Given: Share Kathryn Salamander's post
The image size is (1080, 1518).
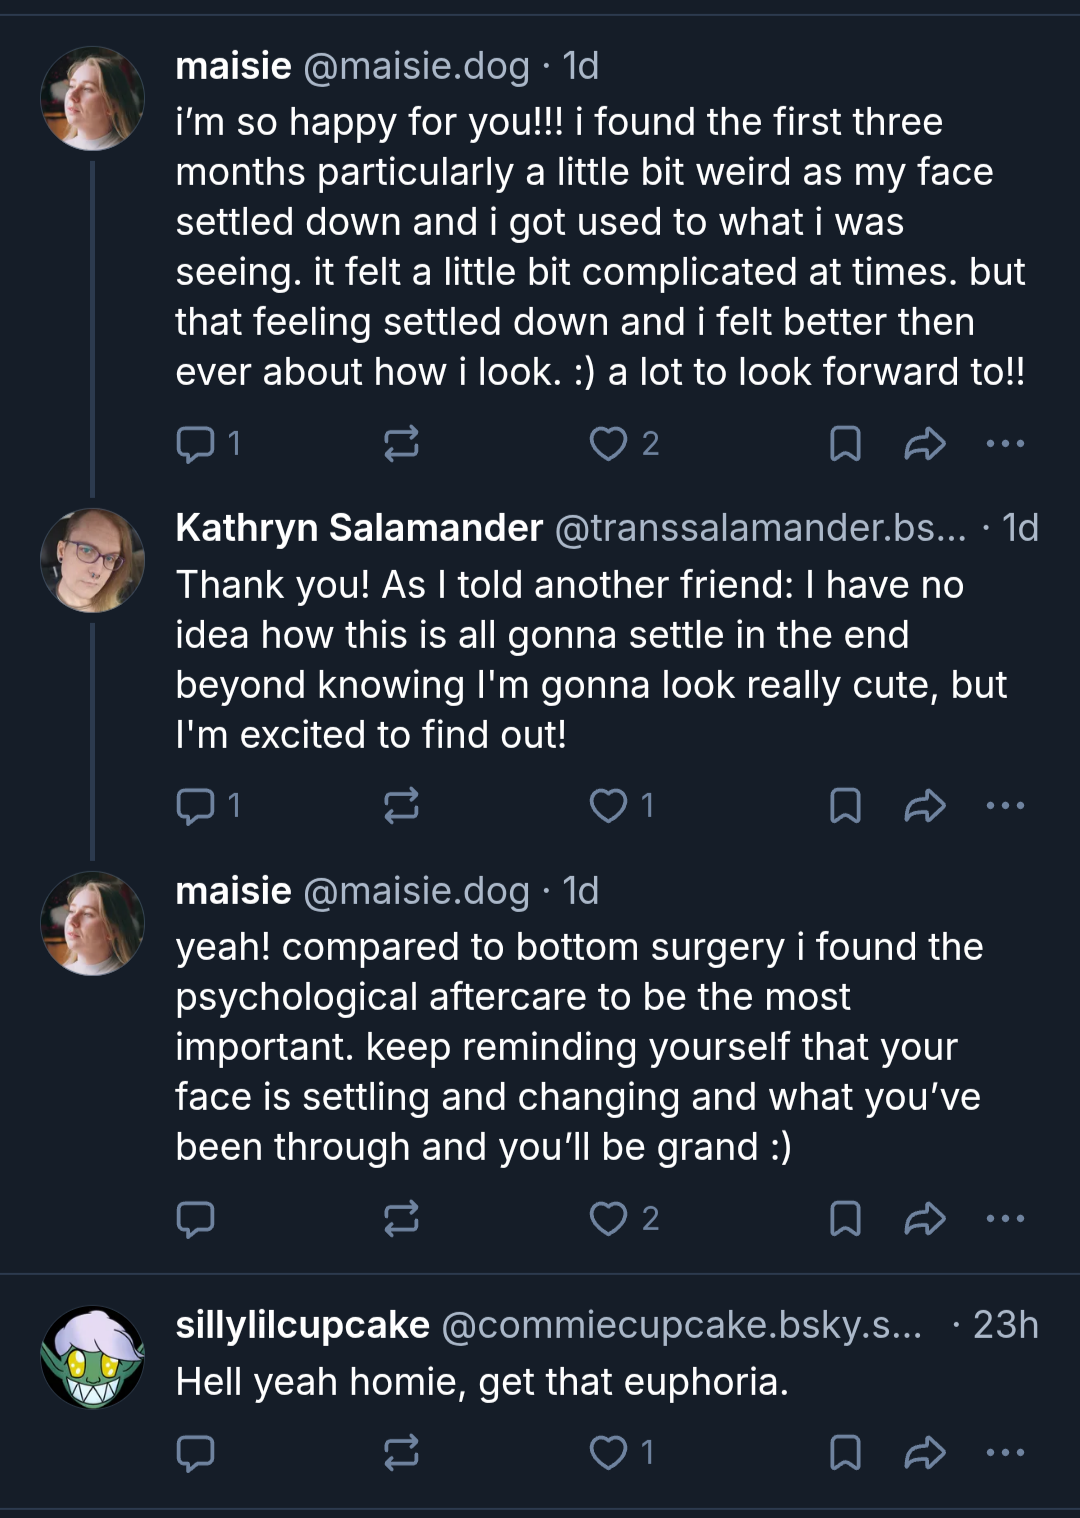Looking at the screenshot, I should (x=925, y=805).
